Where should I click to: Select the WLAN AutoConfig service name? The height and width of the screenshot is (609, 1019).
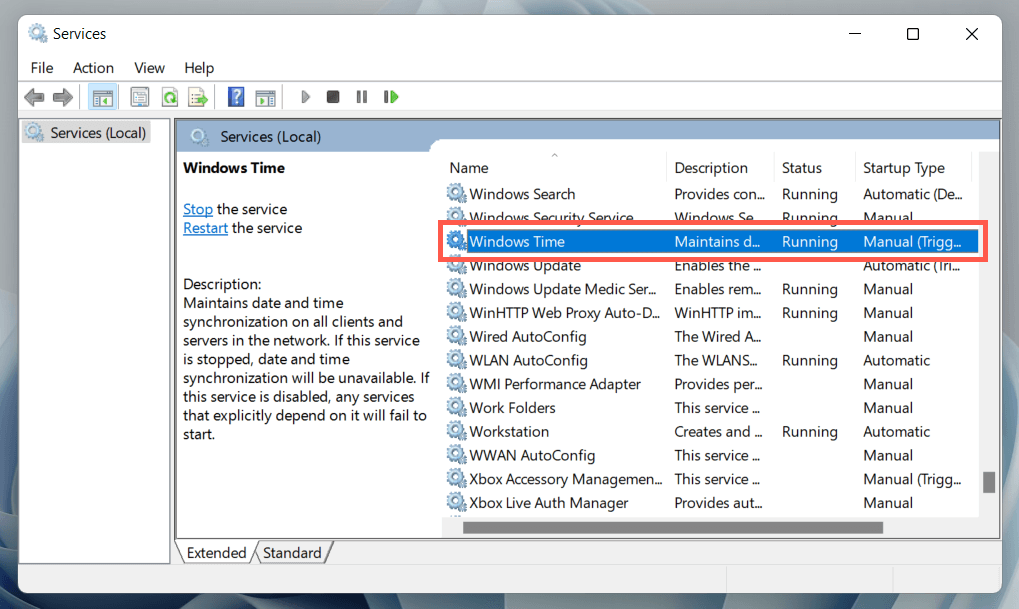point(528,360)
